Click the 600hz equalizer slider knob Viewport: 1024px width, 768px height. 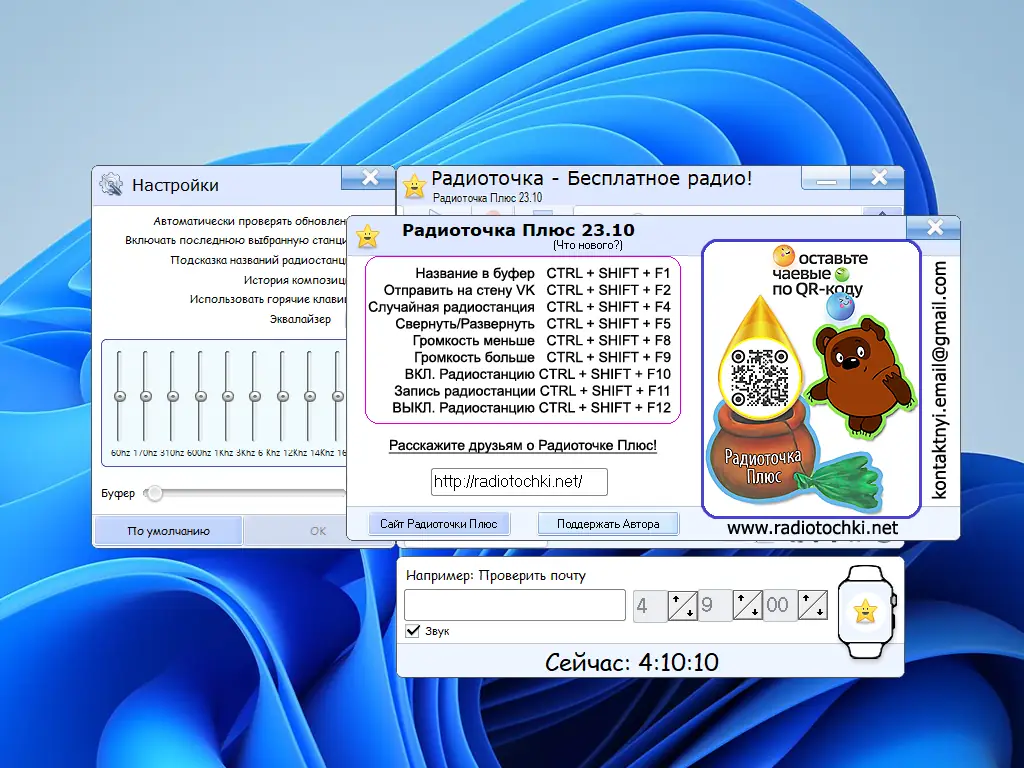201,396
